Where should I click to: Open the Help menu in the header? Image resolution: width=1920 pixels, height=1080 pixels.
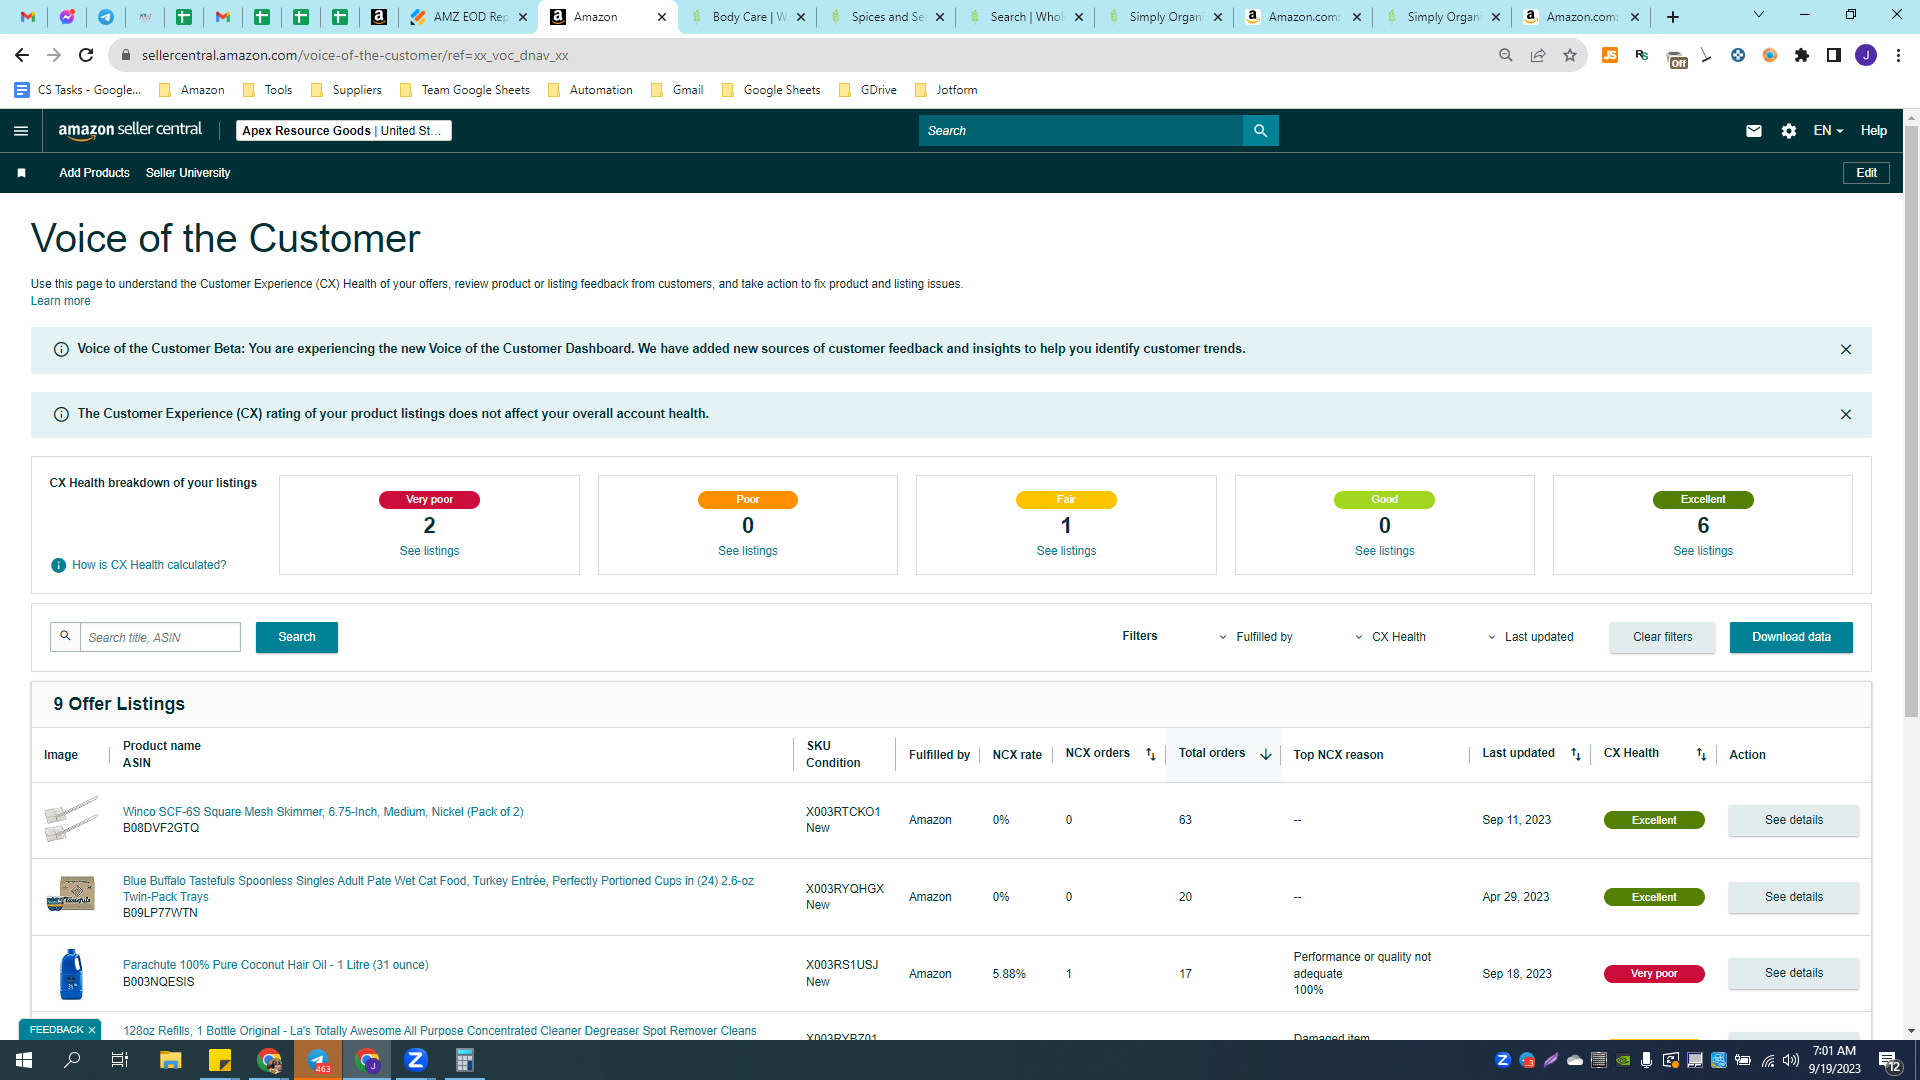[x=1874, y=131]
